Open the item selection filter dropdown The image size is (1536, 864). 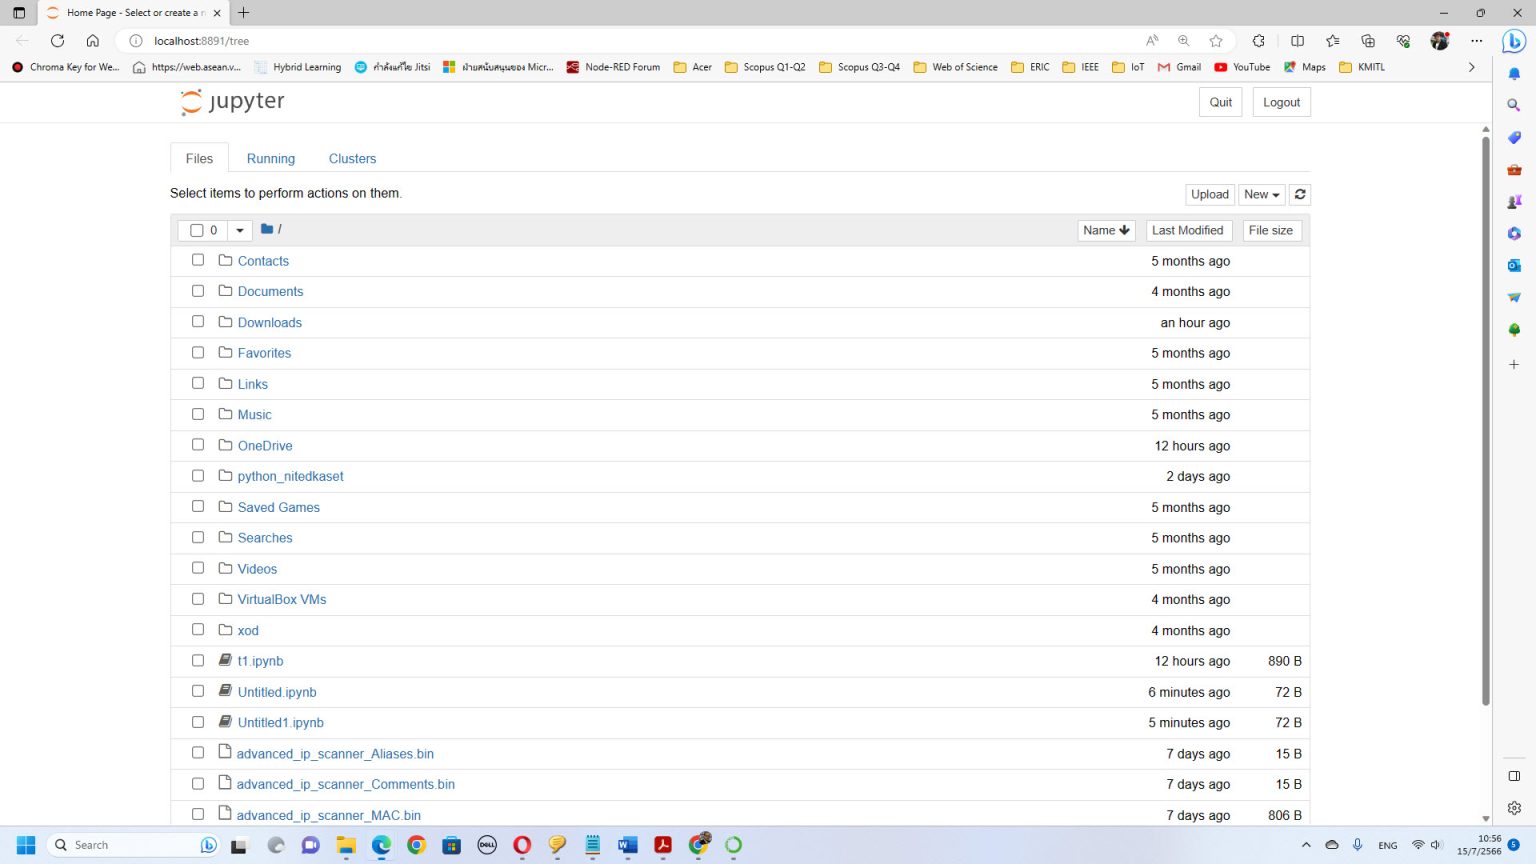click(240, 230)
